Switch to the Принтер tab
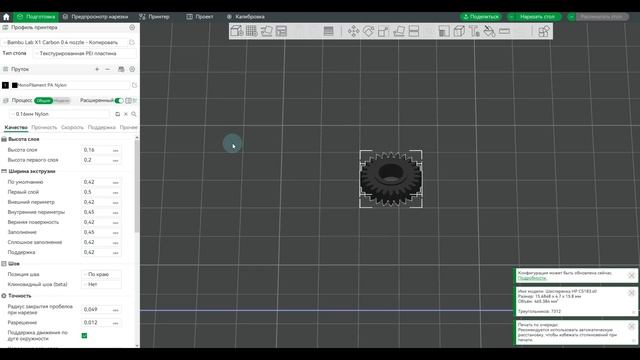Screen dimensions: 640x360 click(154, 17)
